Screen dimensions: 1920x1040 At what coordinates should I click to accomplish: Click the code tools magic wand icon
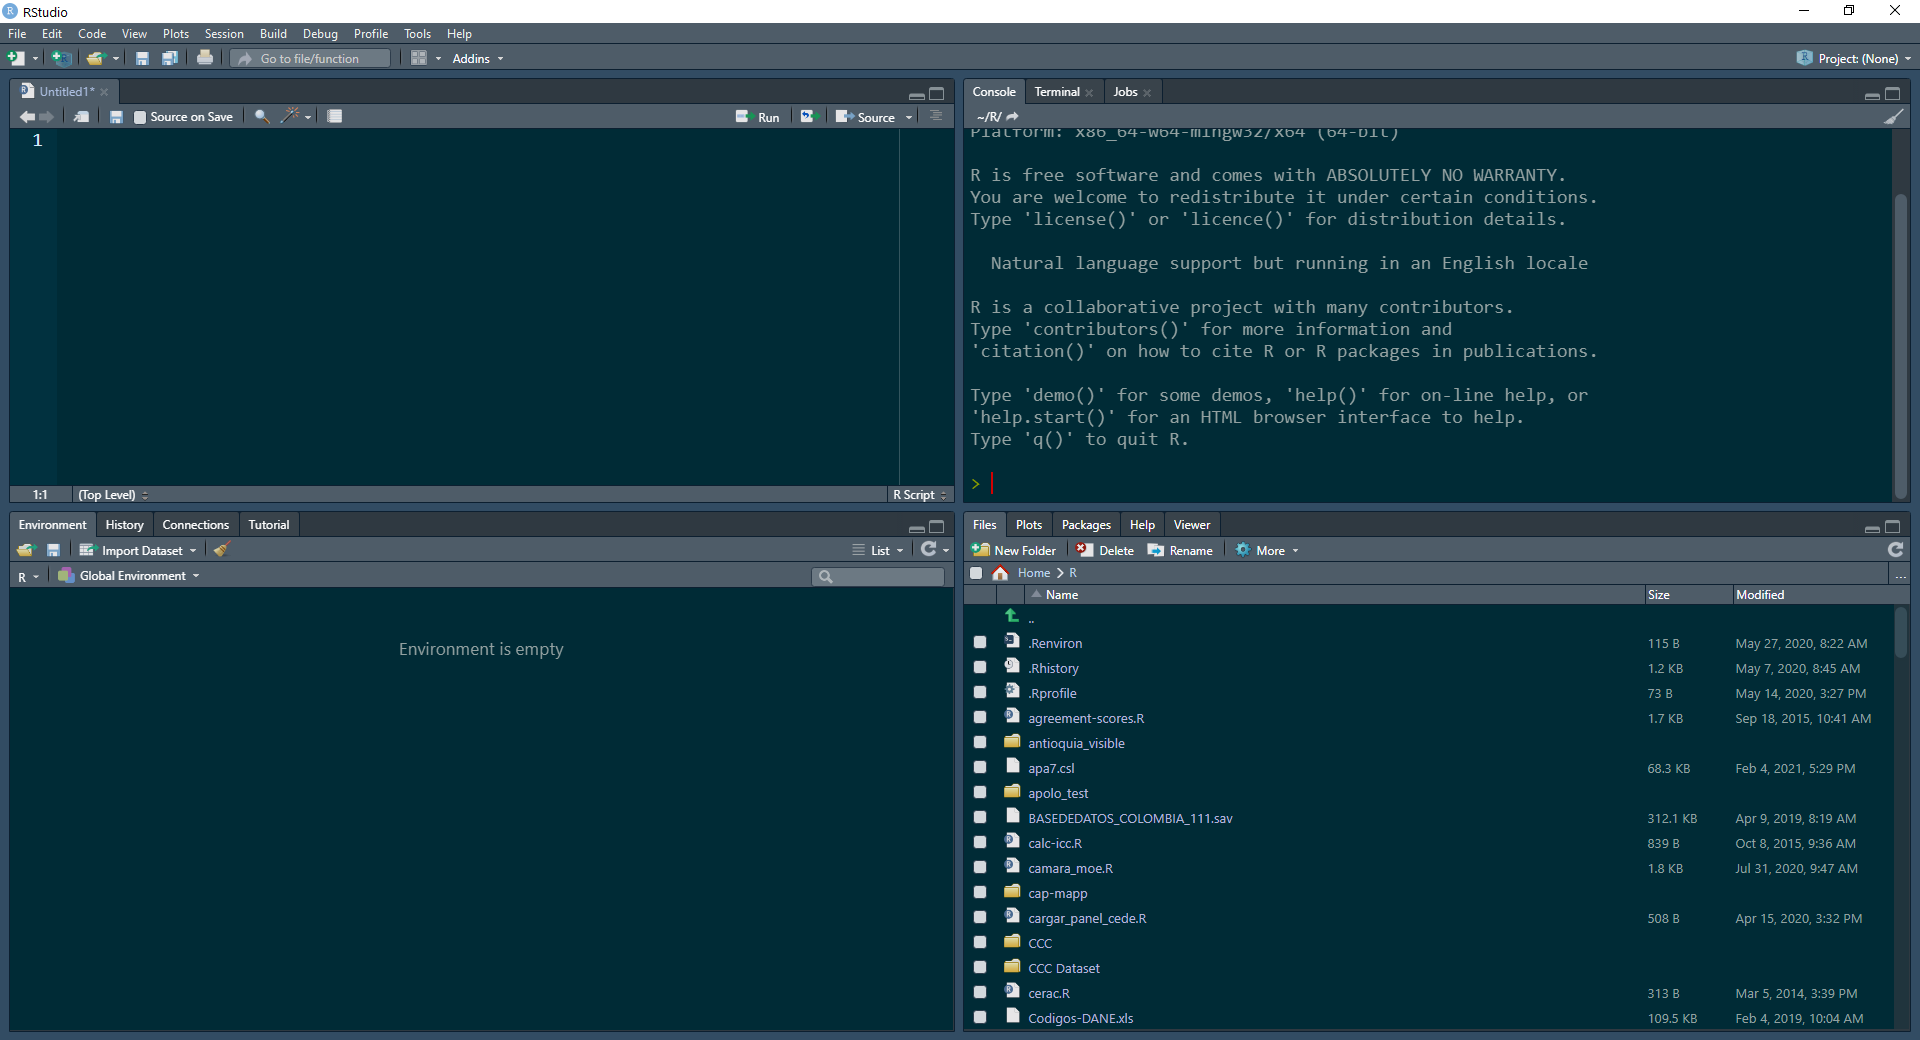tap(290, 117)
